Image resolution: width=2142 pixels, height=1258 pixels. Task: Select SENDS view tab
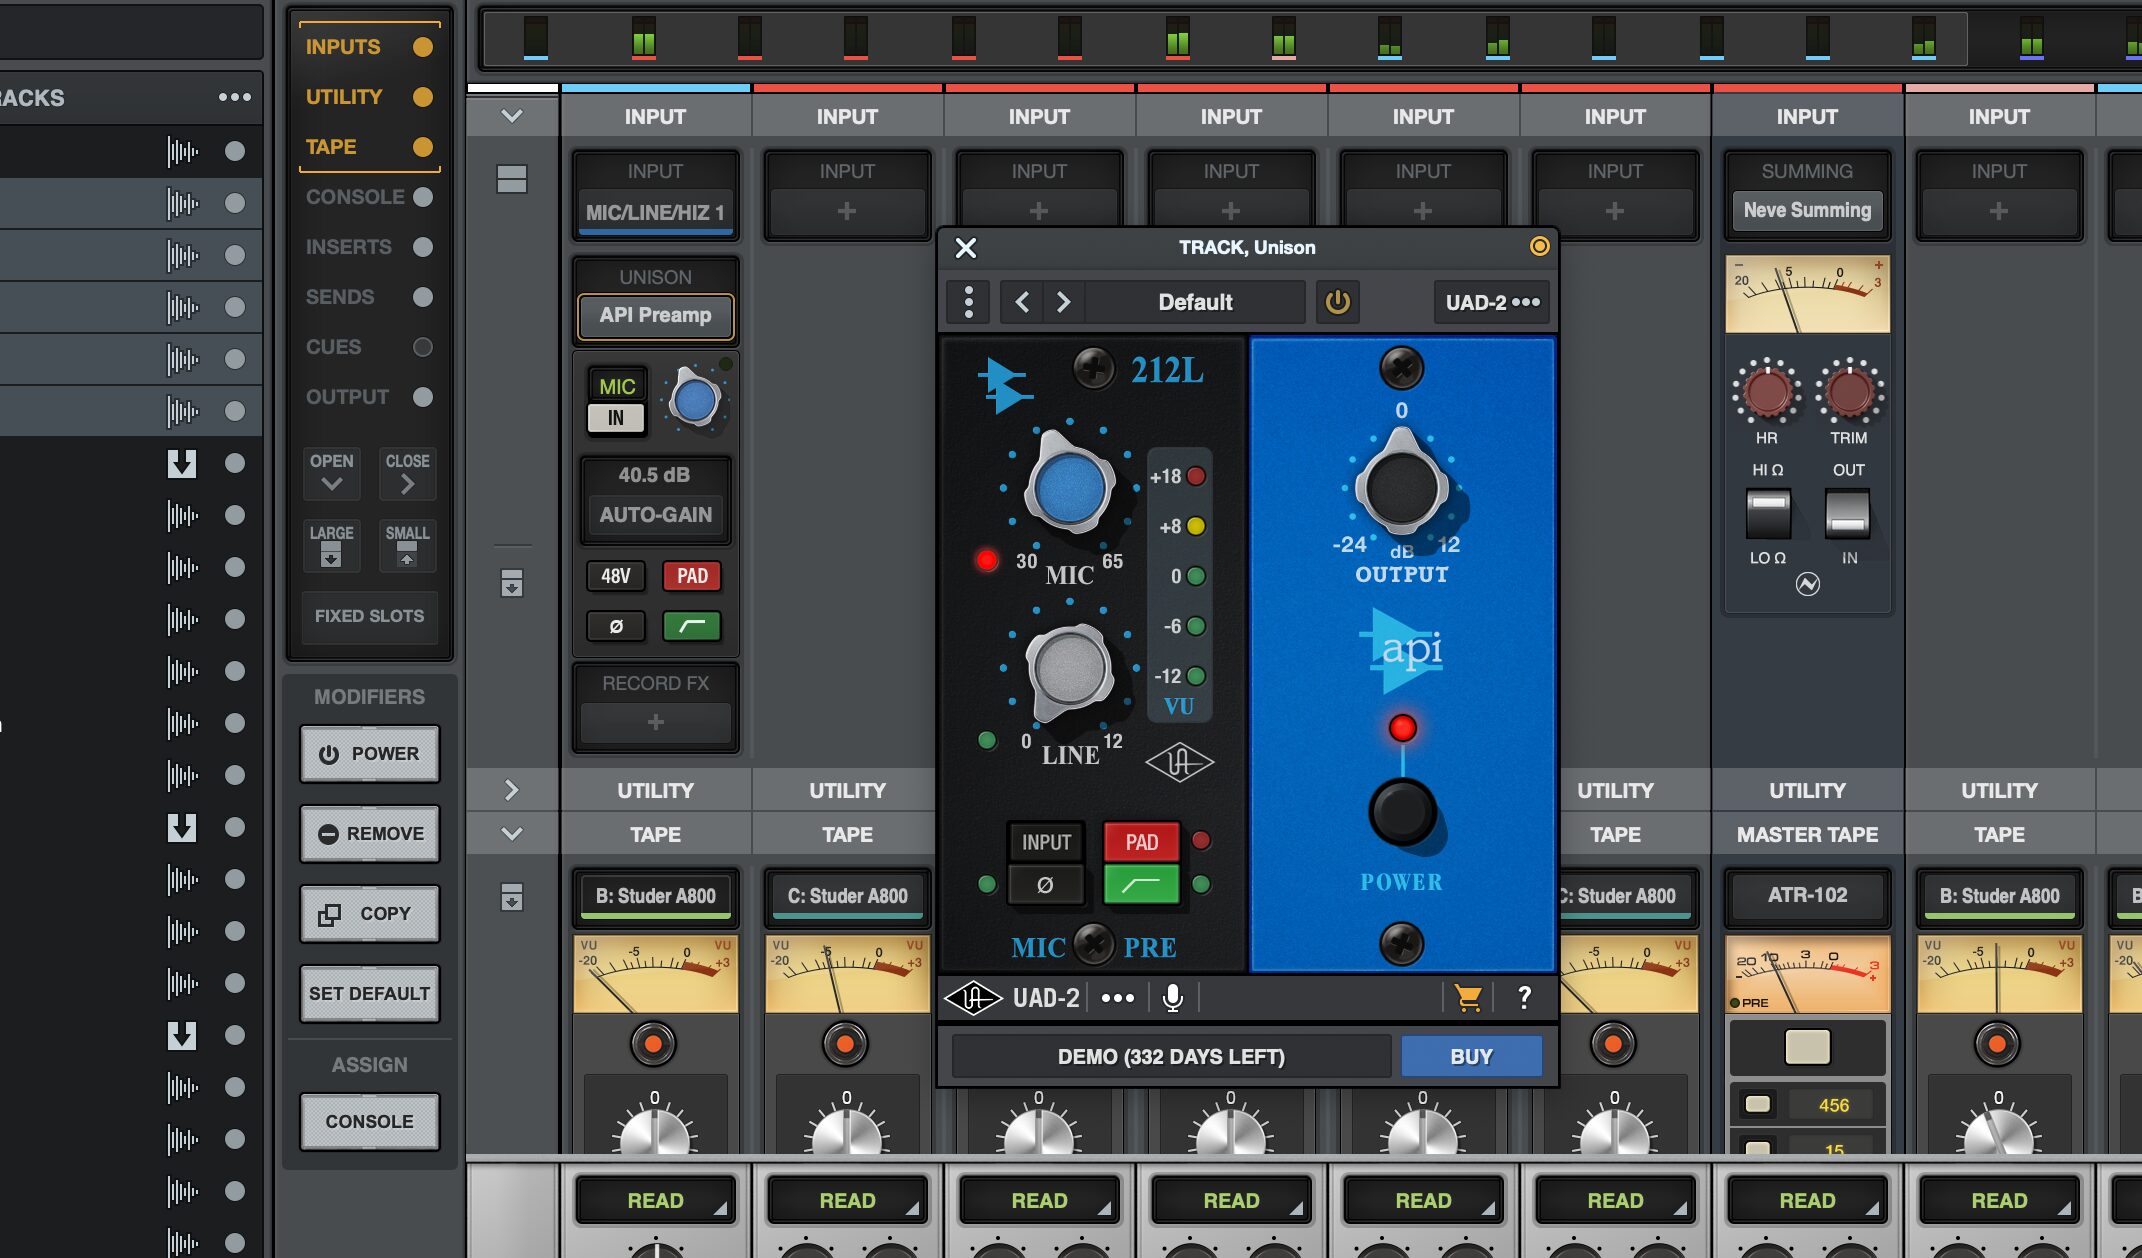click(x=369, y=297)
